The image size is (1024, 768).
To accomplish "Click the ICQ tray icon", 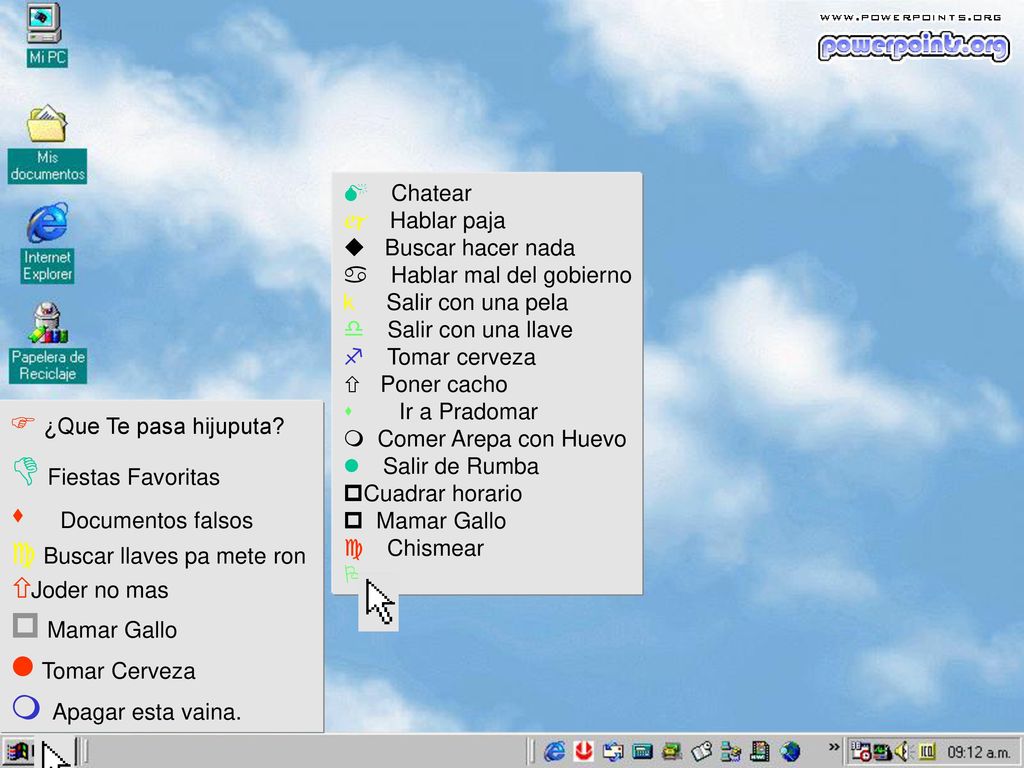I will [927, 752].
